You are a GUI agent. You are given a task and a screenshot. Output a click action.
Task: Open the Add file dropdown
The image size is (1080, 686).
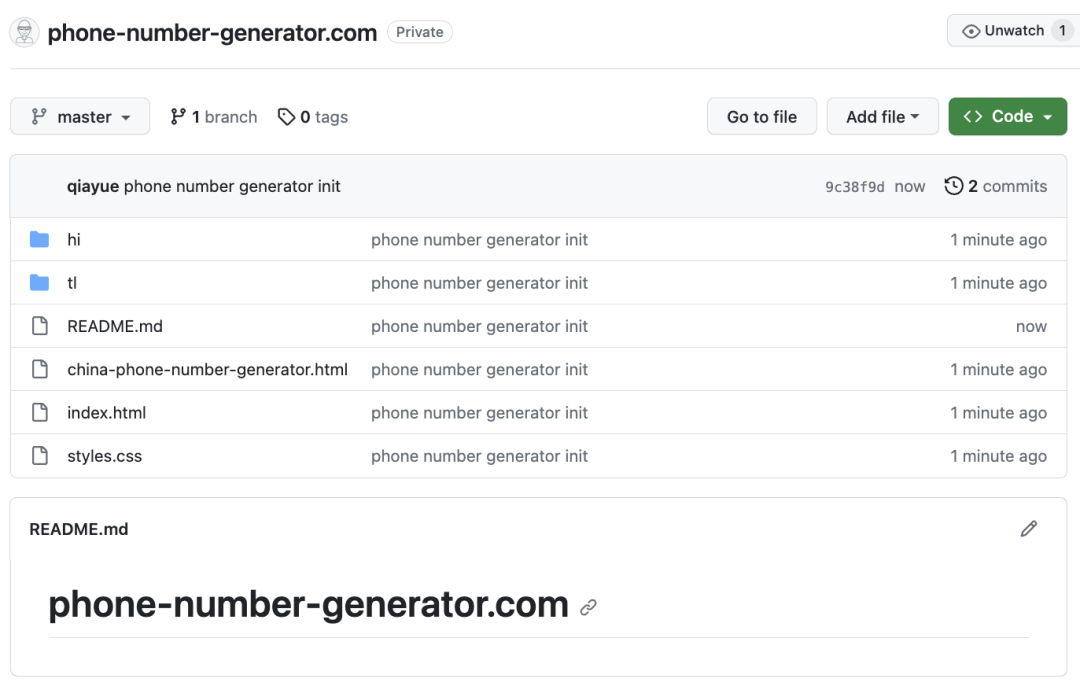coord(882,117)
